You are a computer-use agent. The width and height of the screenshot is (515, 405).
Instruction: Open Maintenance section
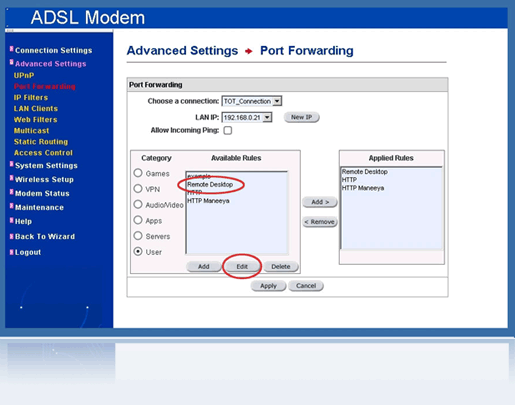pyautogui.click(x=39, y=207)
